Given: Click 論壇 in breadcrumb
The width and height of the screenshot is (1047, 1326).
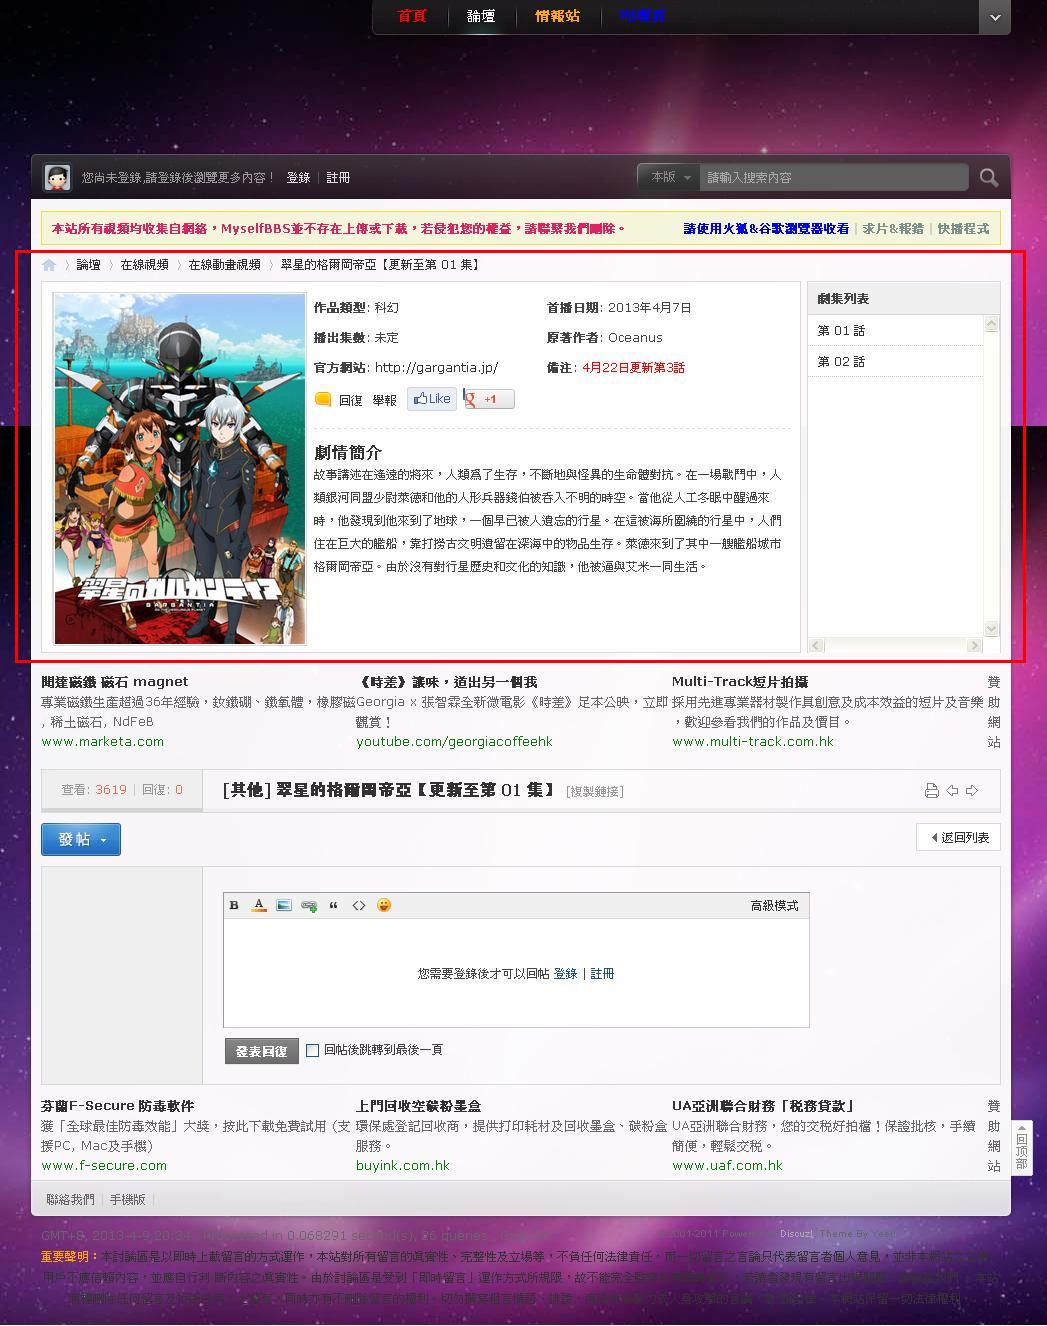Looking at the screenshot, I should tap(88, 265).
